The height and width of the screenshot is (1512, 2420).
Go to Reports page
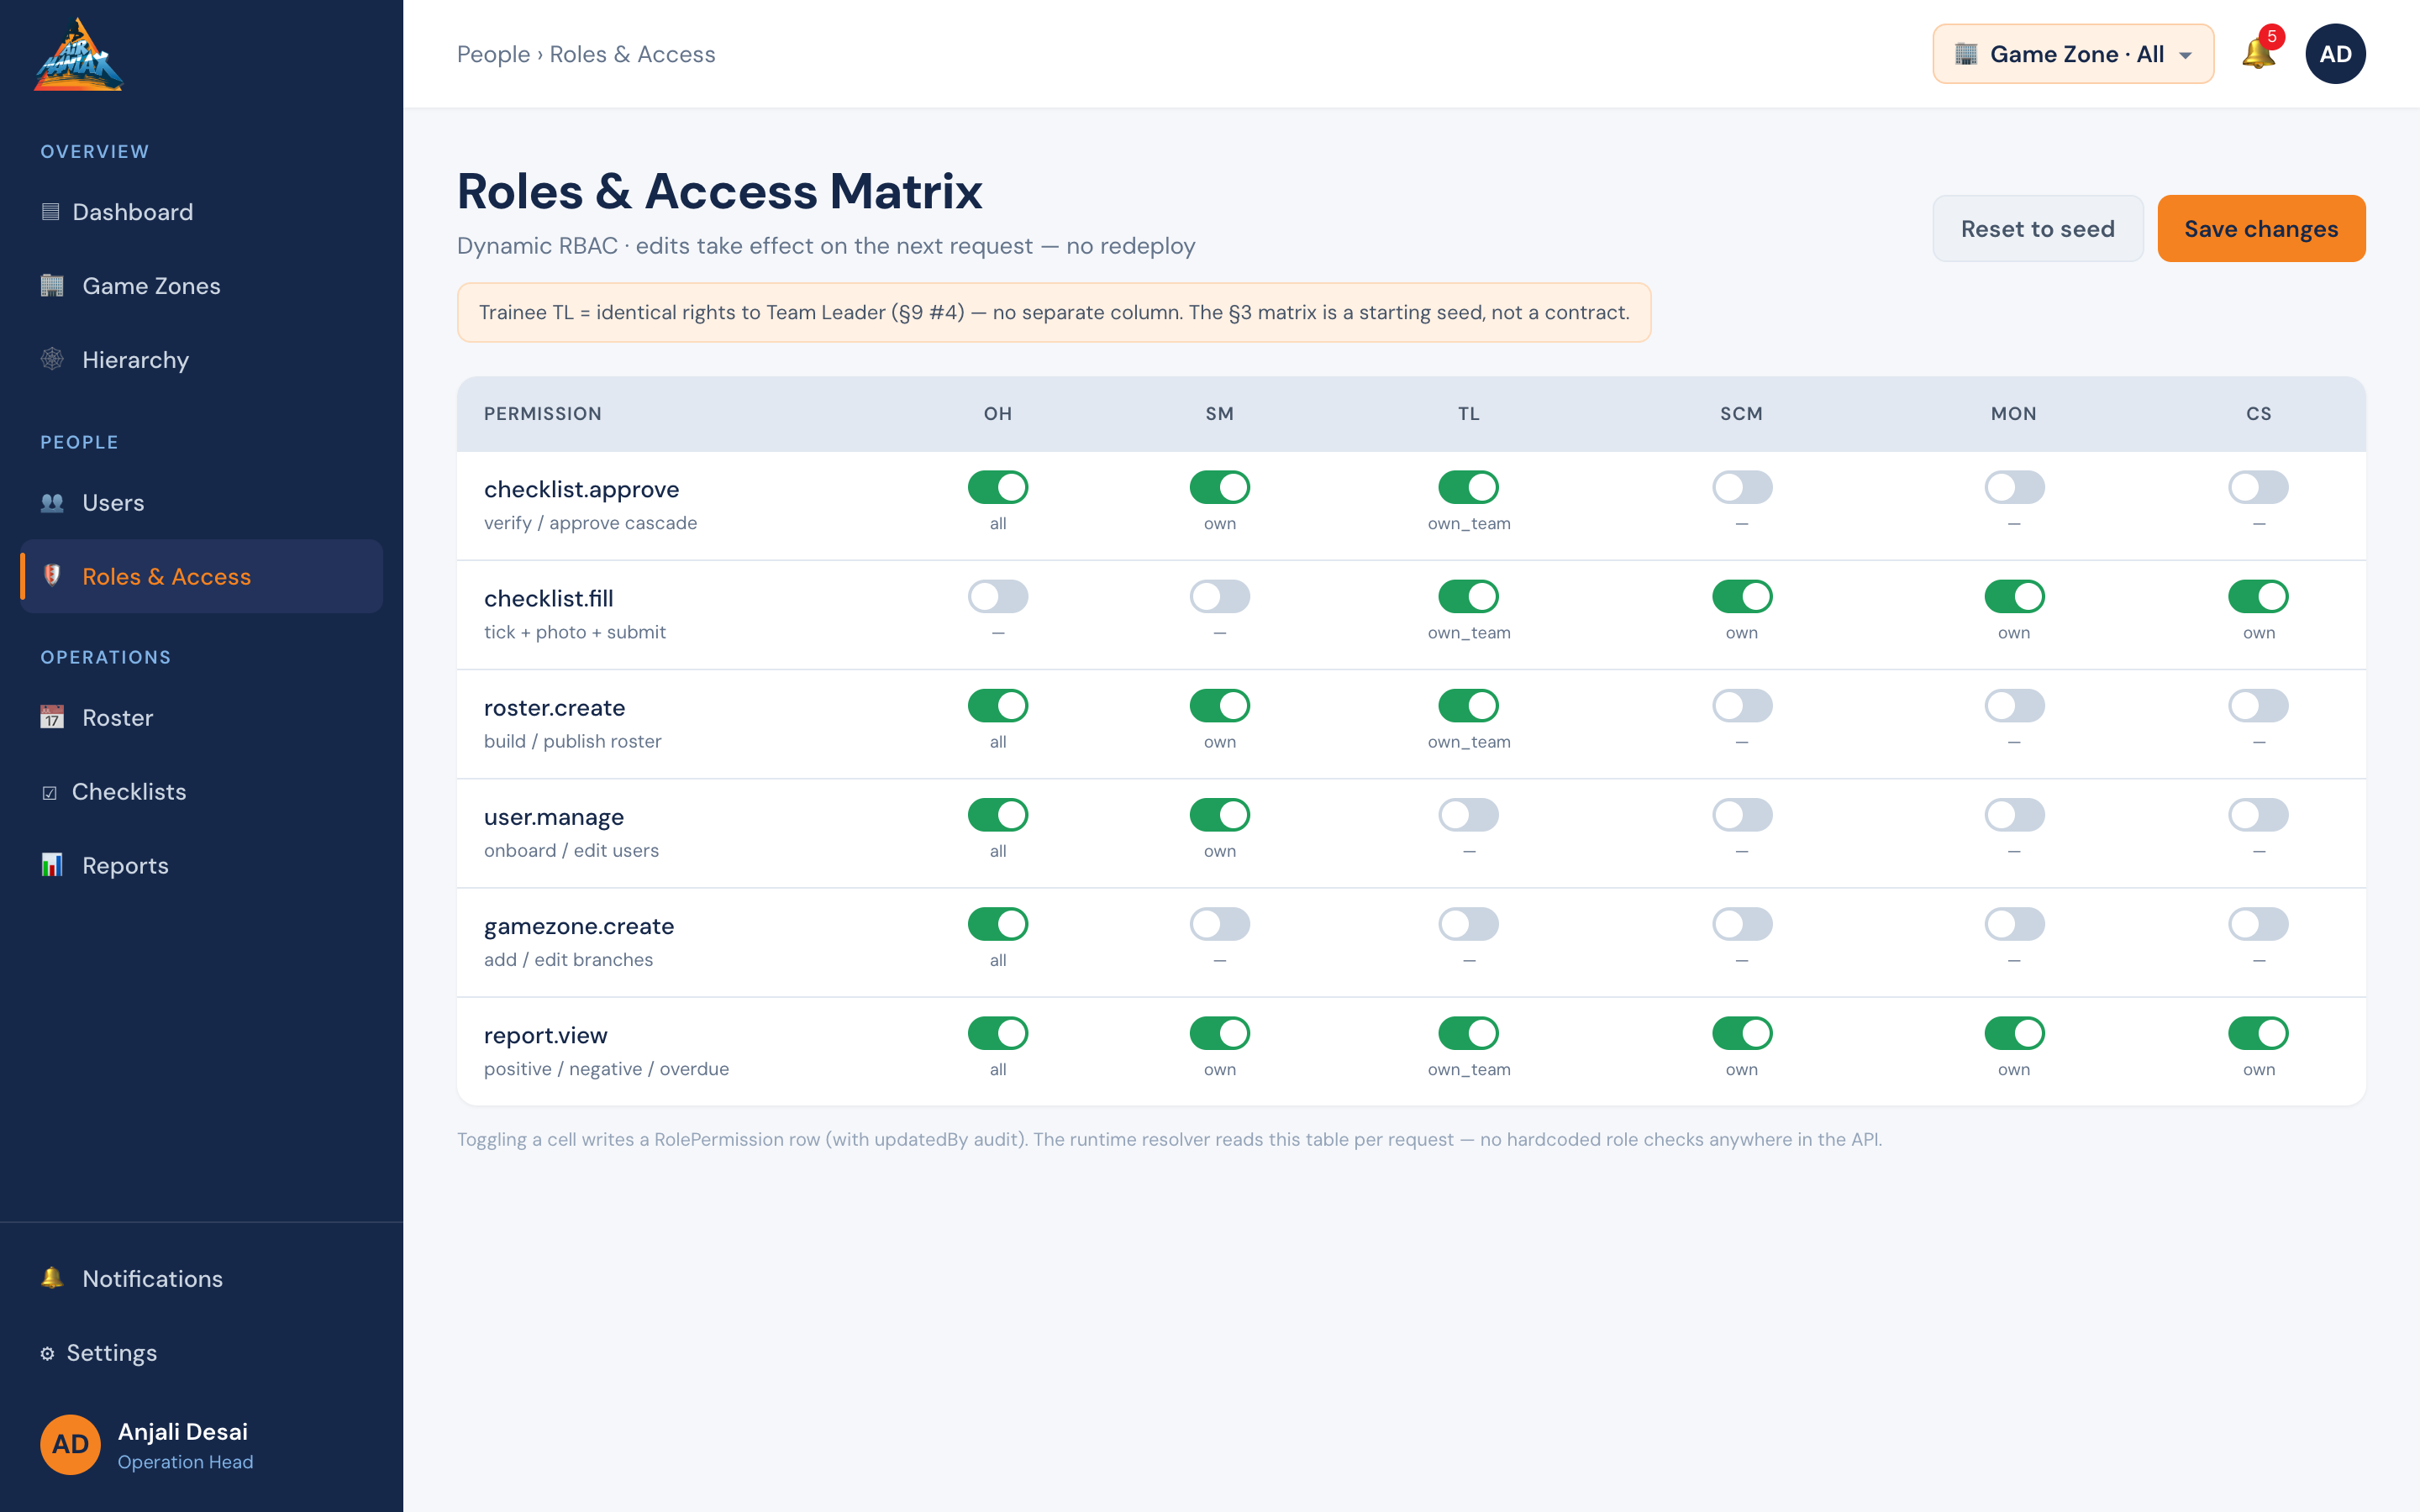point(201,865)
